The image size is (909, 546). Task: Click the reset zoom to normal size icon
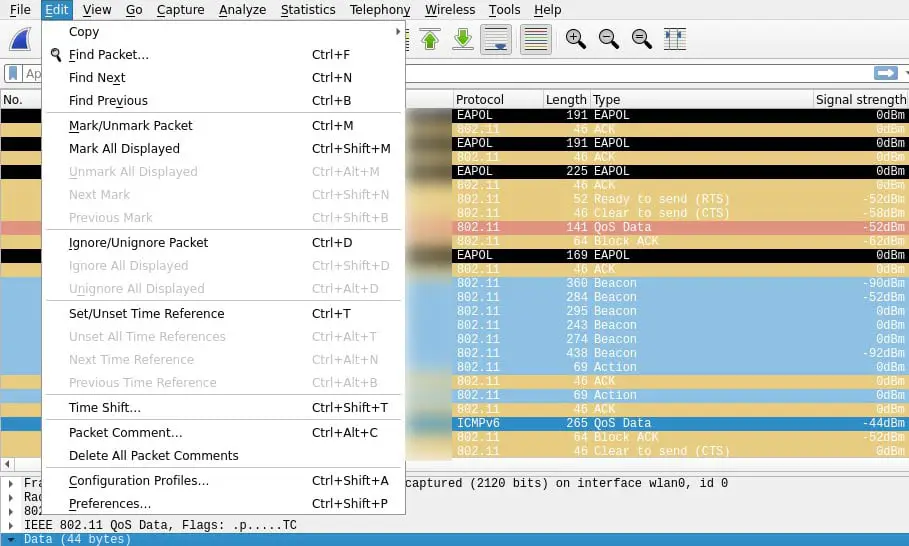pos(641,39)
